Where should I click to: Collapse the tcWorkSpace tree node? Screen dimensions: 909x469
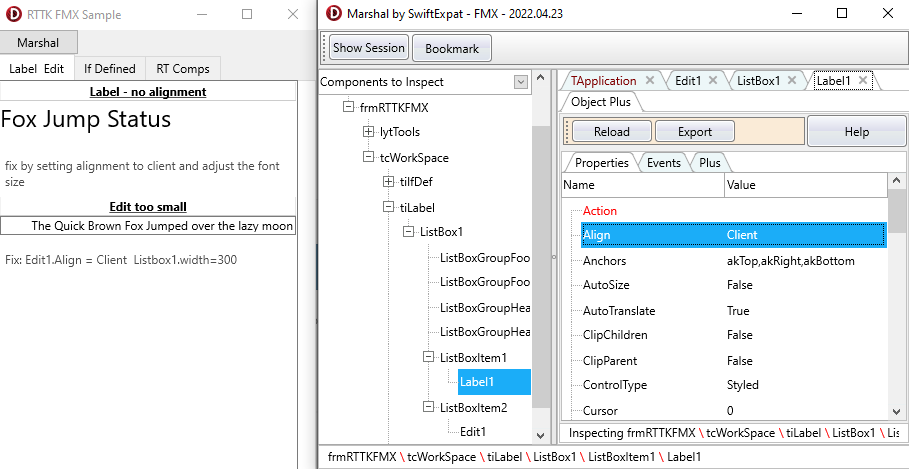pos(368,157)
